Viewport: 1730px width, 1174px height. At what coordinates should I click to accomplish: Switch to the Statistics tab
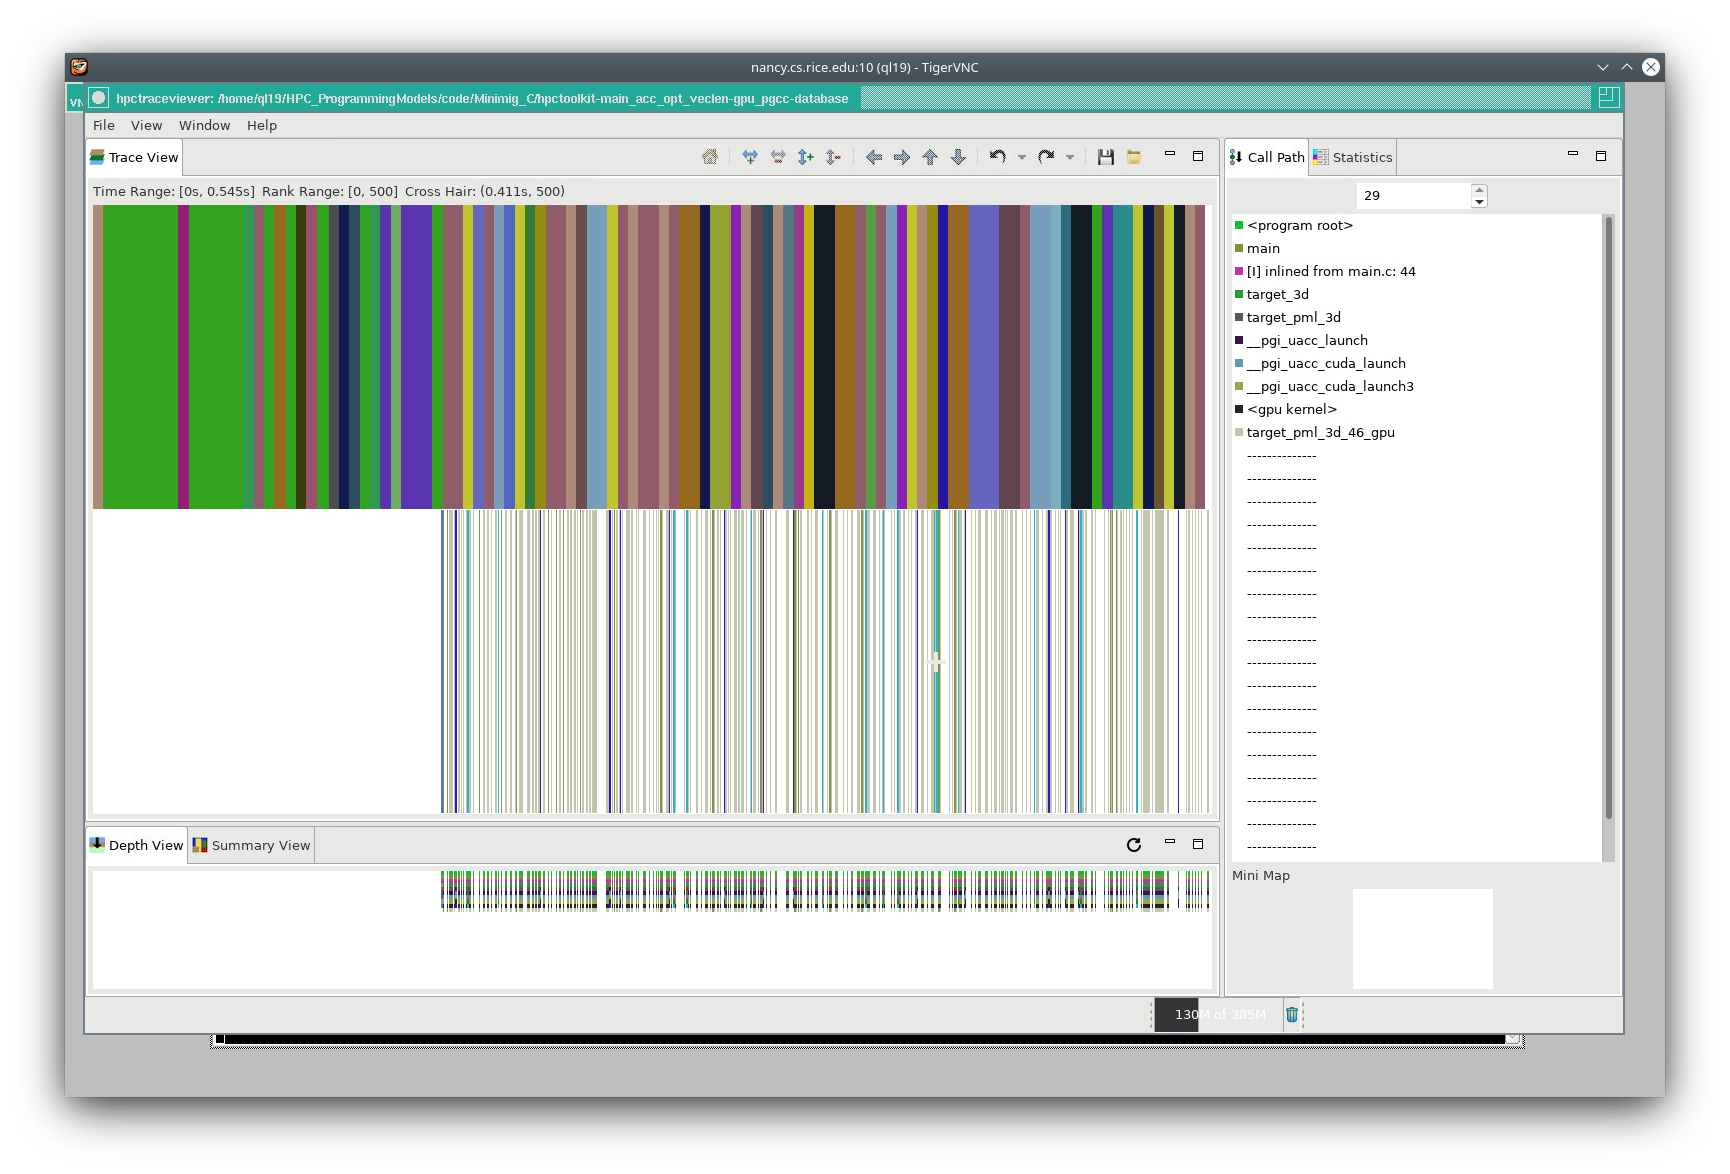click(1353, 157)
